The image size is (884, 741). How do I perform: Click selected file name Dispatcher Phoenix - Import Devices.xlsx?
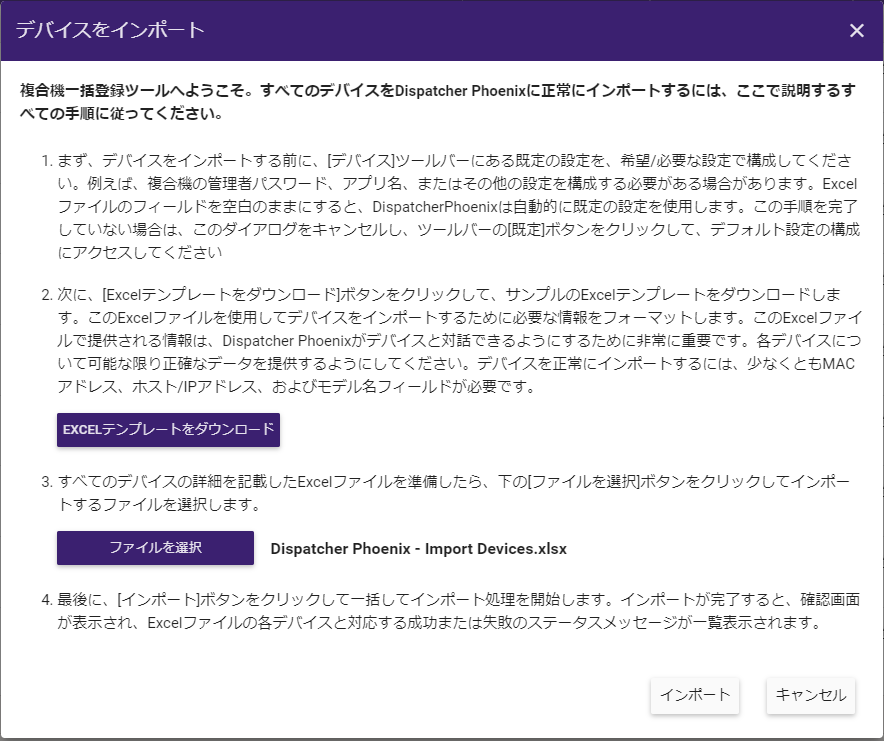click(418, 549)
